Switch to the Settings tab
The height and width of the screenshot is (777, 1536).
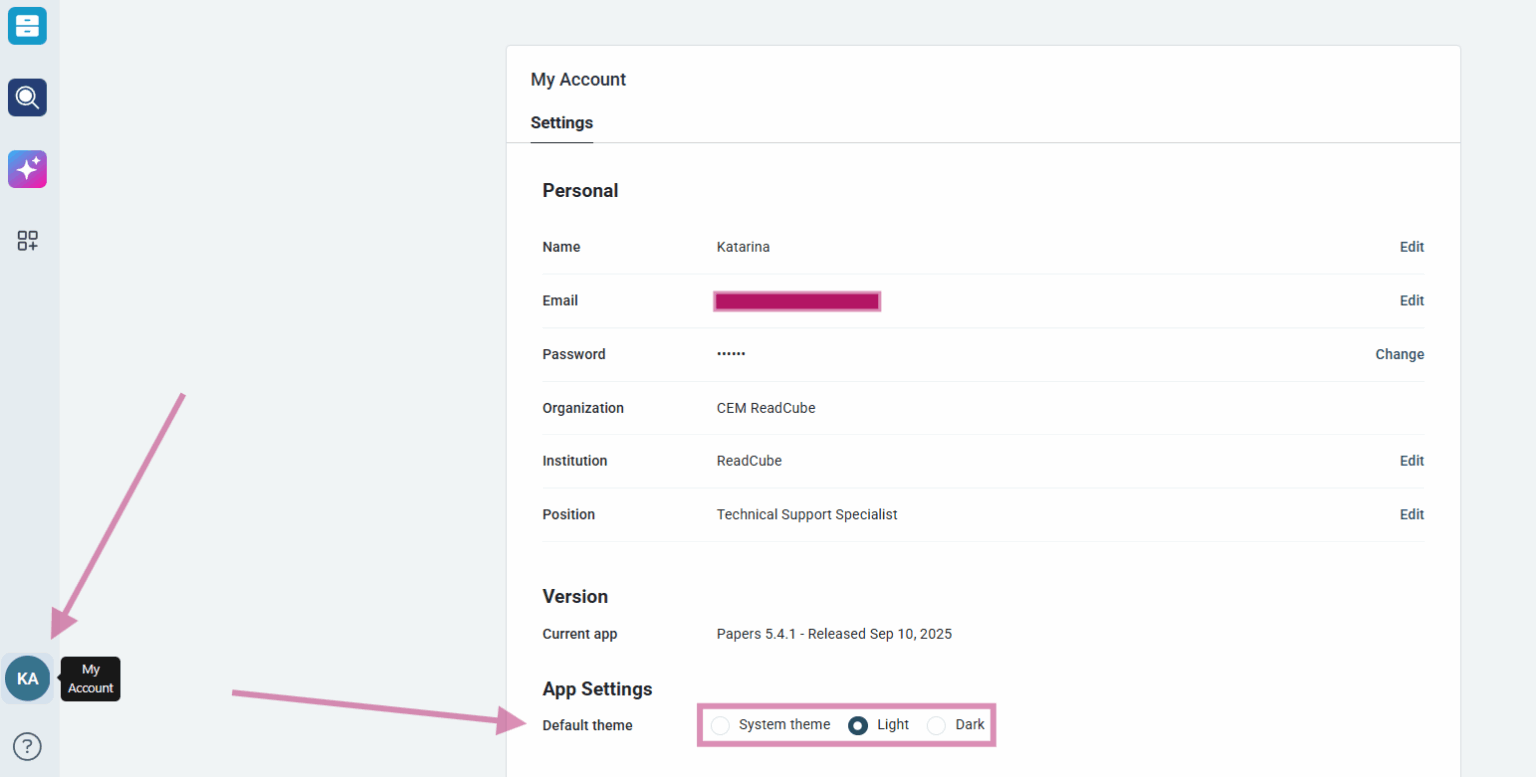pos(561,123)
